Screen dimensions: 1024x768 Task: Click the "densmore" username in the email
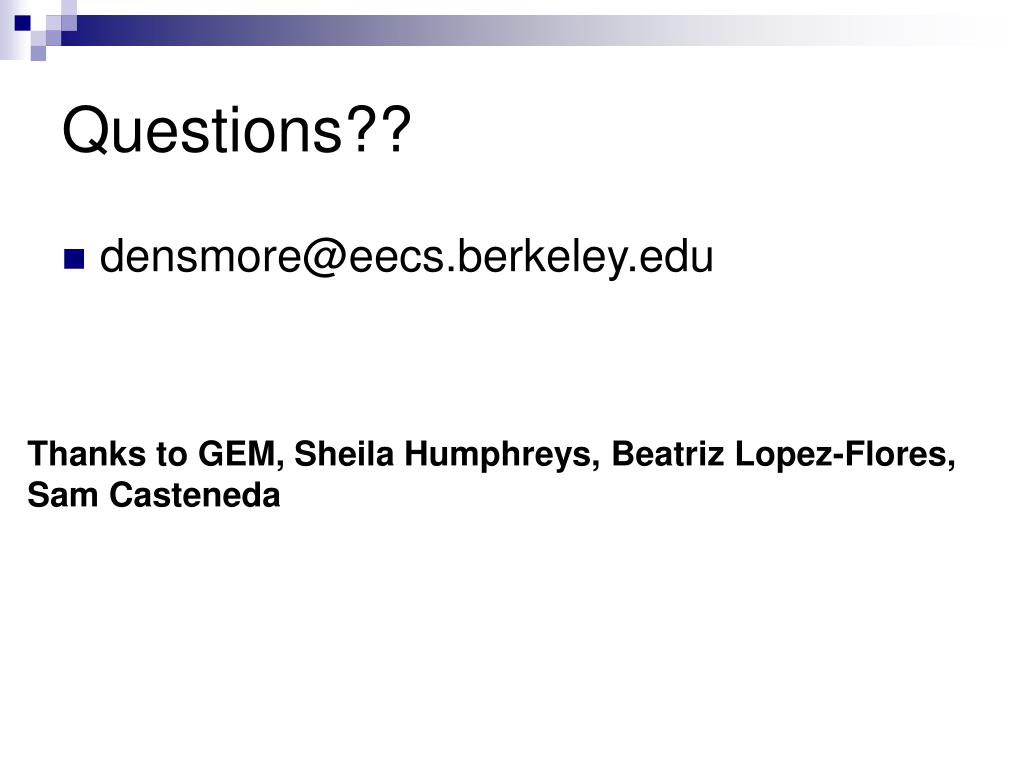click(200, 255)
